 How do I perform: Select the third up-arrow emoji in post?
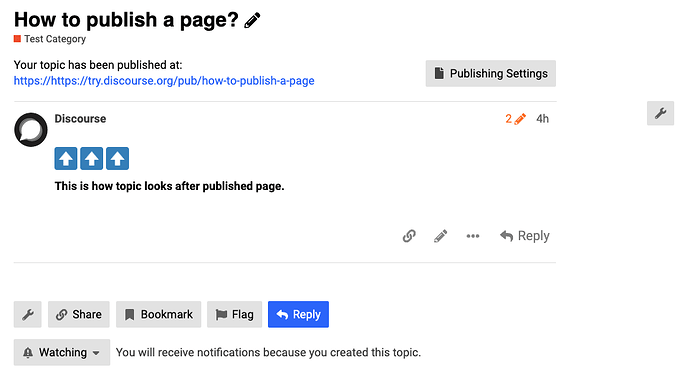(117, 158)
